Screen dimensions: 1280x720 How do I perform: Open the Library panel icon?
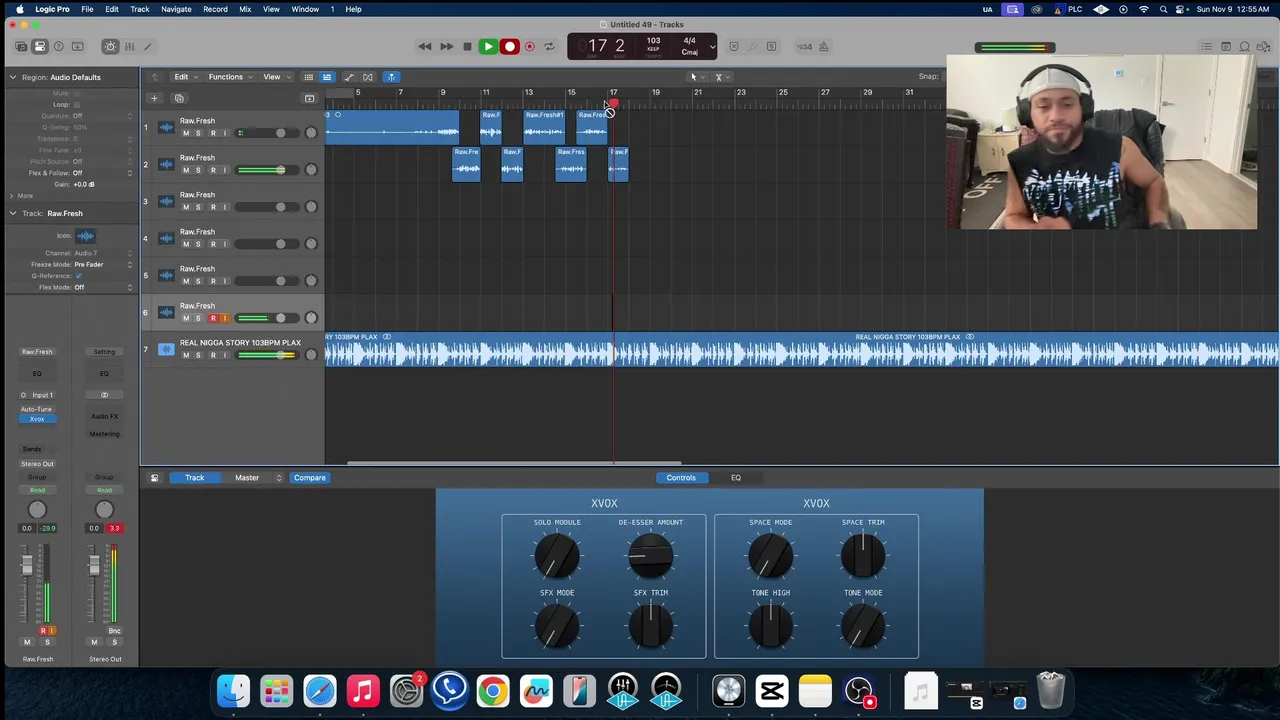[x=21, y=46]
